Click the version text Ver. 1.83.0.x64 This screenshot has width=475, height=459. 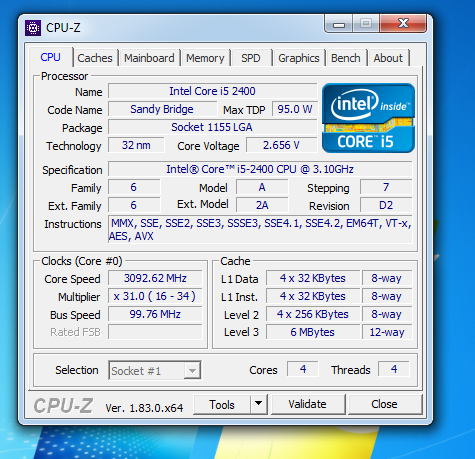click(x=144, y=408)
